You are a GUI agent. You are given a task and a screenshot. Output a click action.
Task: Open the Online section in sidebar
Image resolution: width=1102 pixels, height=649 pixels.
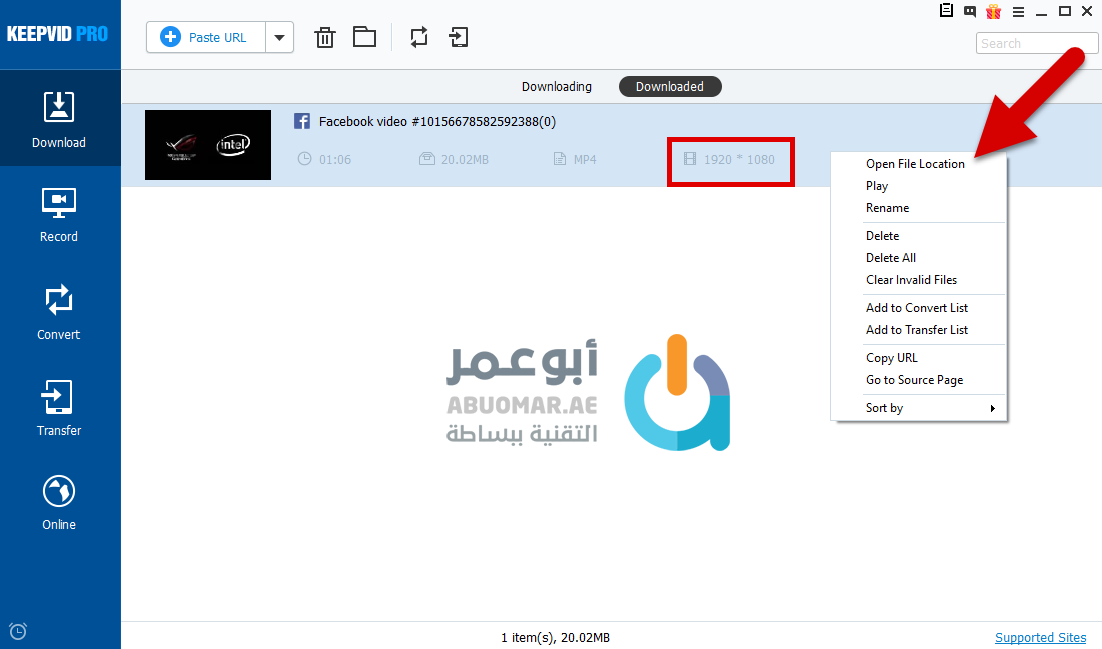coord(59,503)
